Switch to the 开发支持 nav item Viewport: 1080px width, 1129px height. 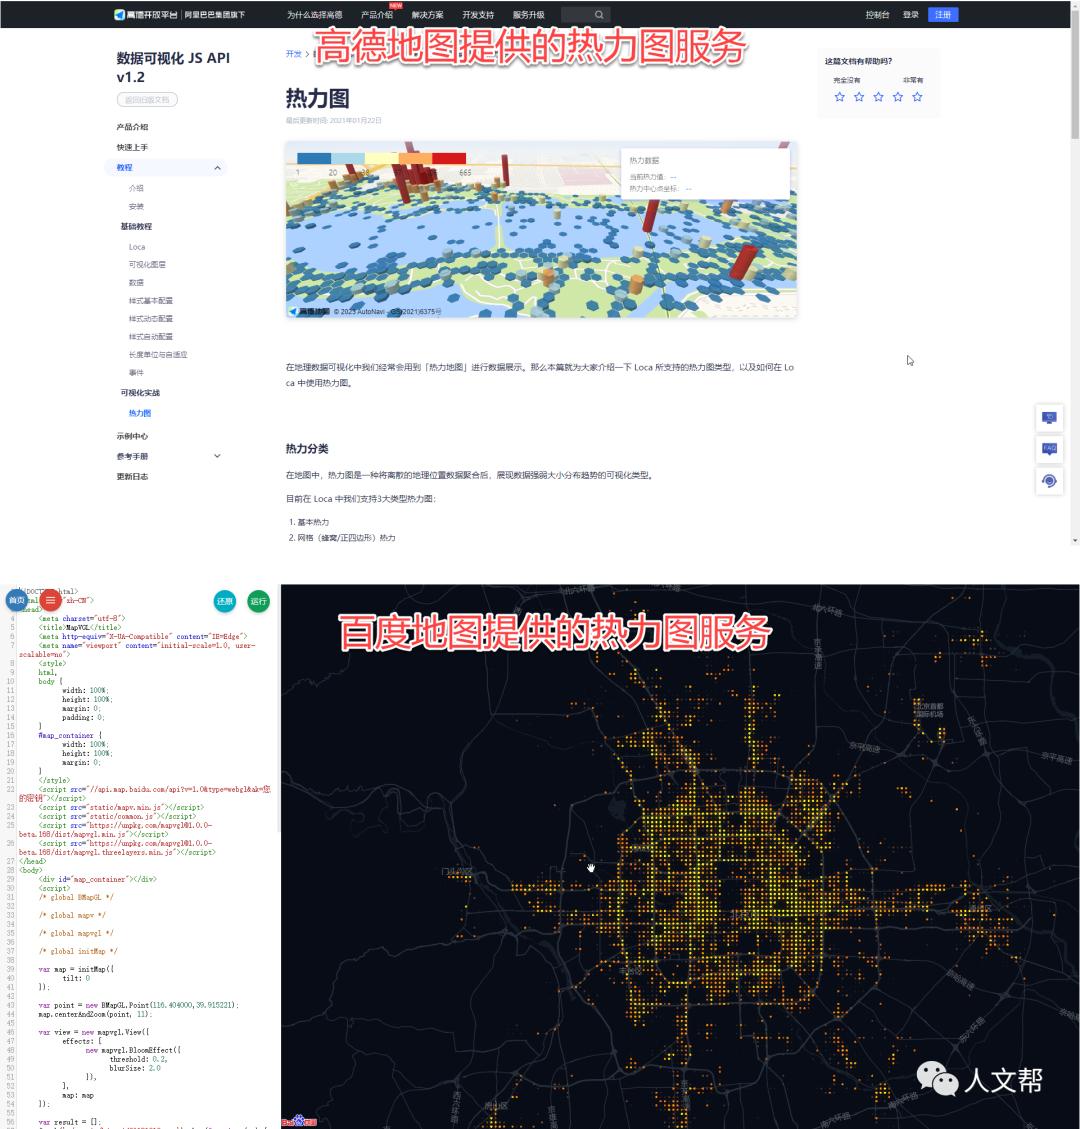tap(478, 15)
